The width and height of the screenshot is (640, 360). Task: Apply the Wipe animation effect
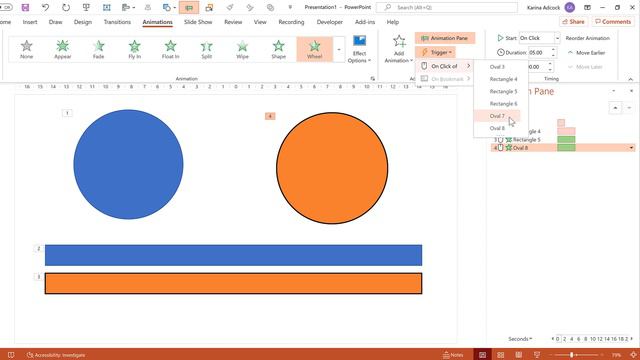pyautogui.click(x=242, y=49)
